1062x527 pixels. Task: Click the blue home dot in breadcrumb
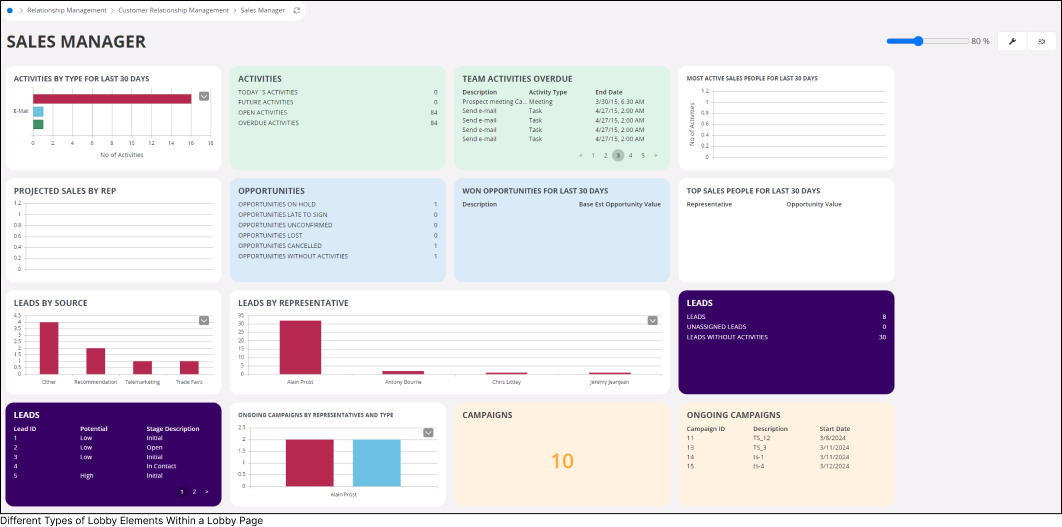point(10,10)
